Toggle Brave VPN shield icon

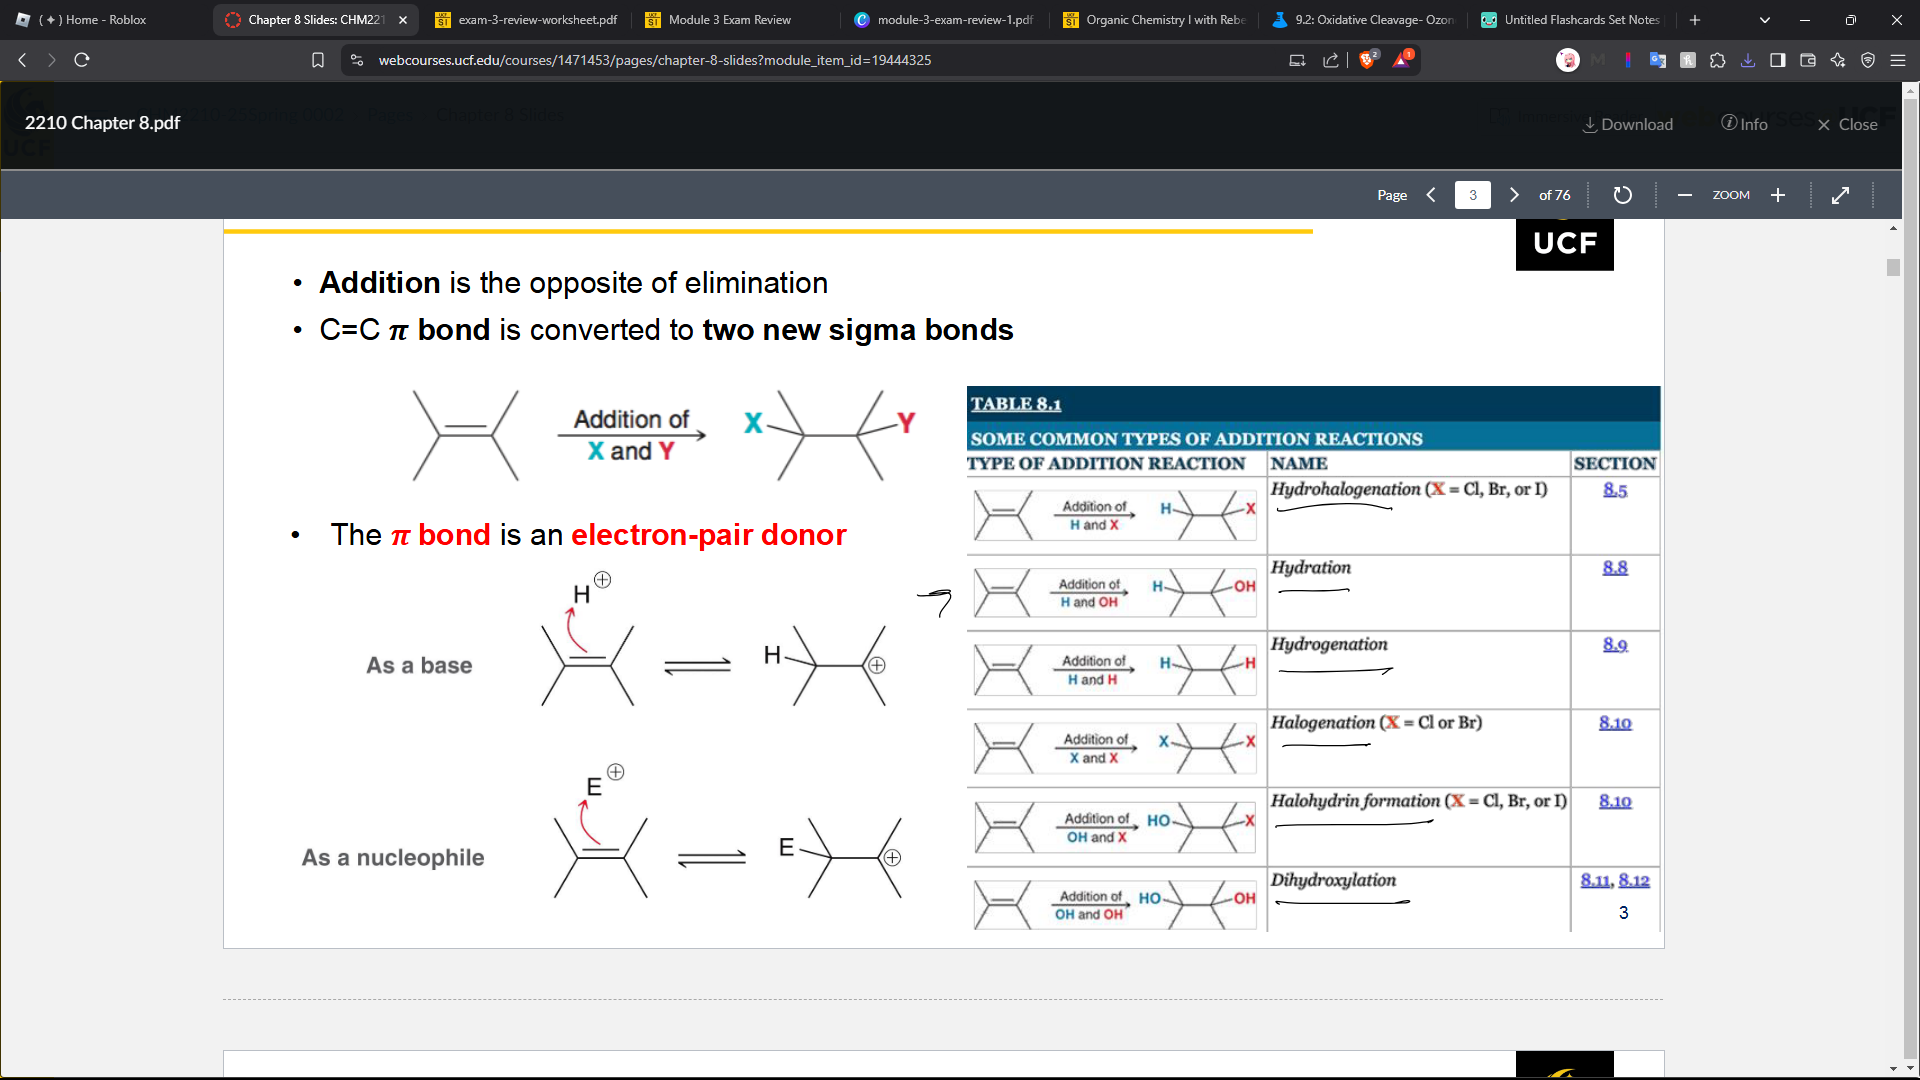tap(1868, 60)
